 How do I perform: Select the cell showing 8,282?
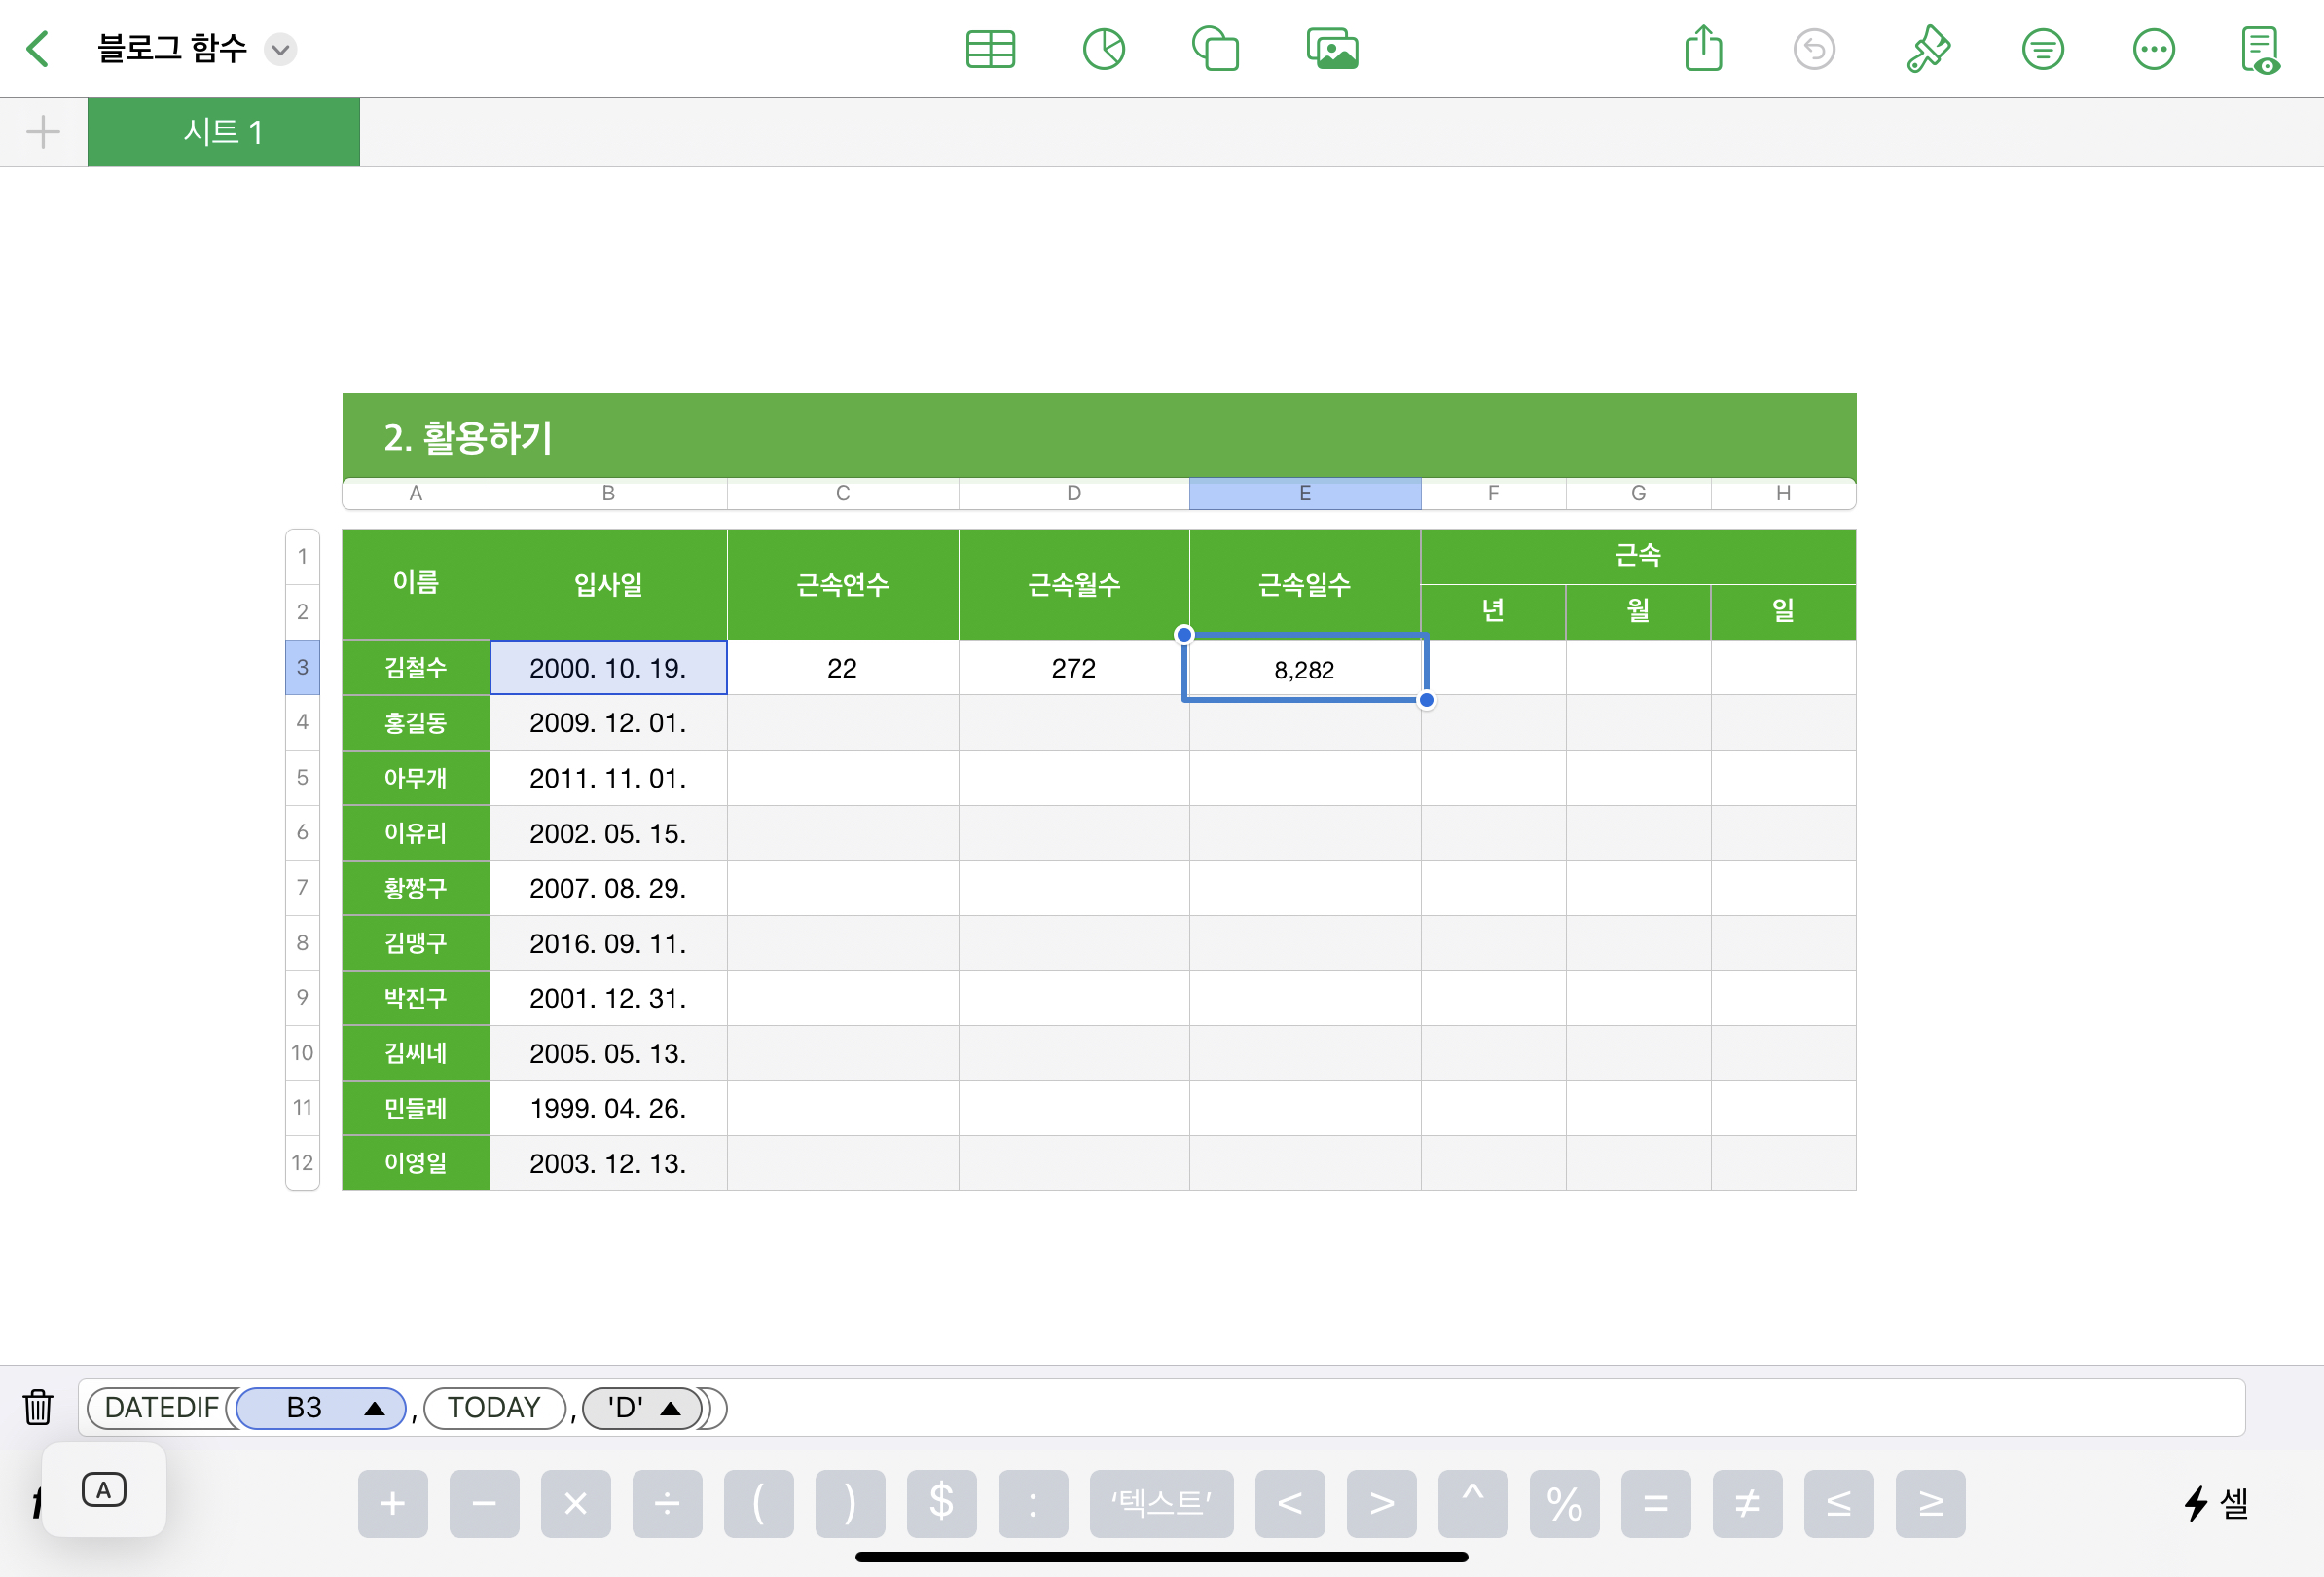tap(1305, 668)
